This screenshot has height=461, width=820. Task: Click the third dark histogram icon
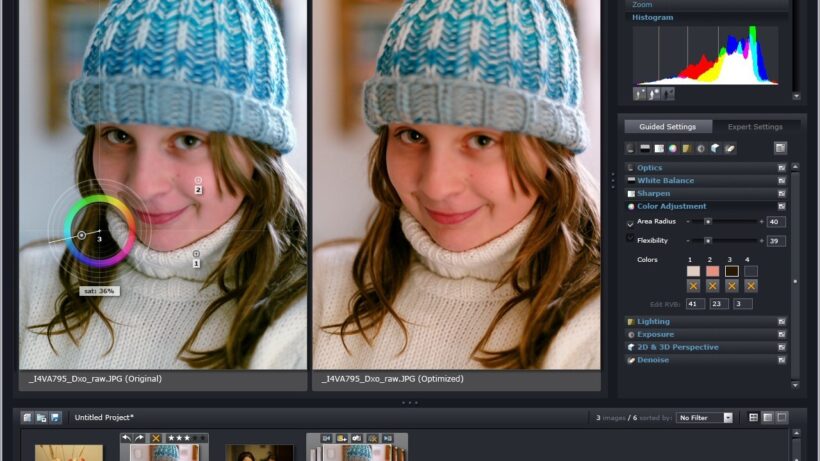tap(668, 94)
